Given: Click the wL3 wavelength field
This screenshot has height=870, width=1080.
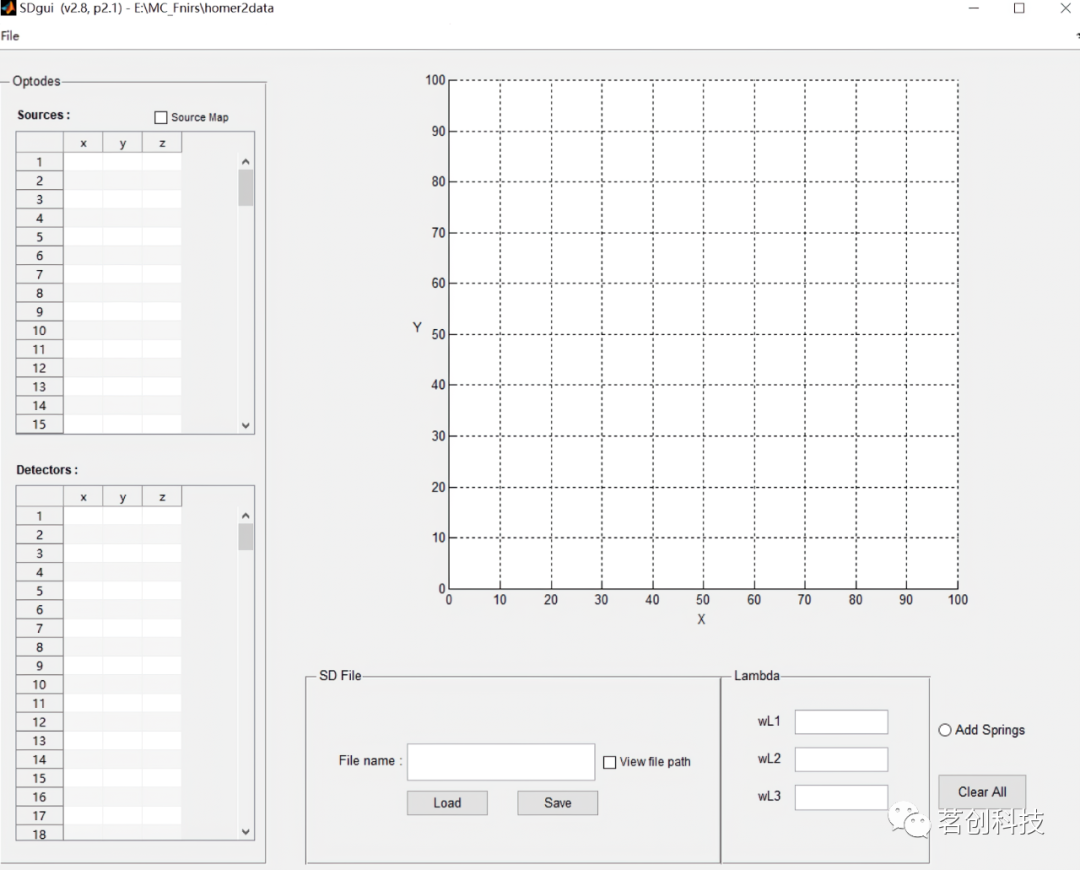Looking at the screenshot, I should click(841, 797).
